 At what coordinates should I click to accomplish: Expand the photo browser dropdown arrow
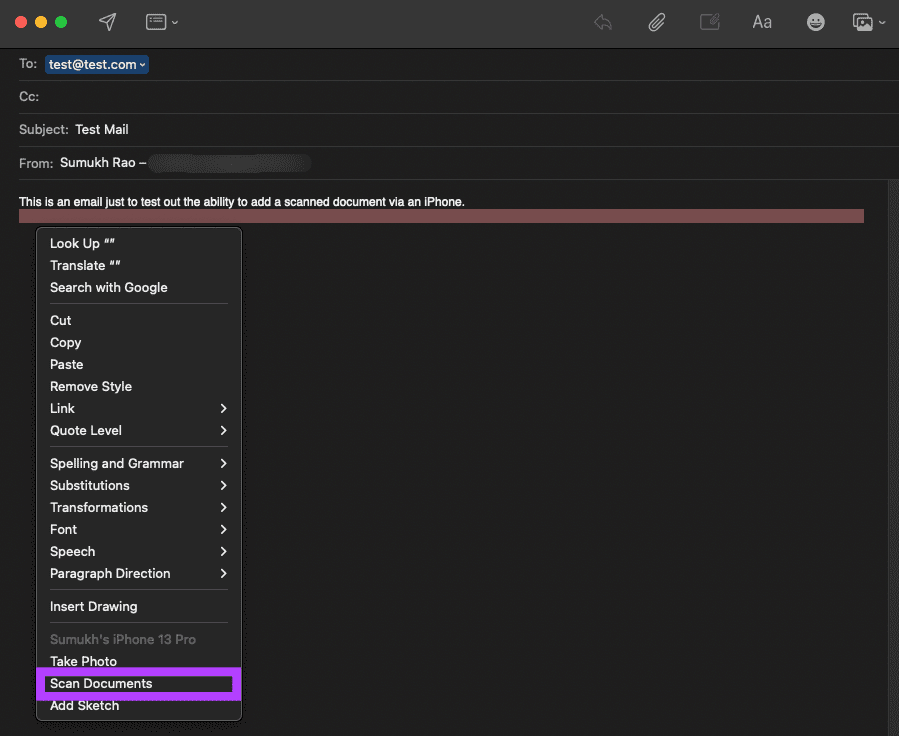[x=882, y=23]
